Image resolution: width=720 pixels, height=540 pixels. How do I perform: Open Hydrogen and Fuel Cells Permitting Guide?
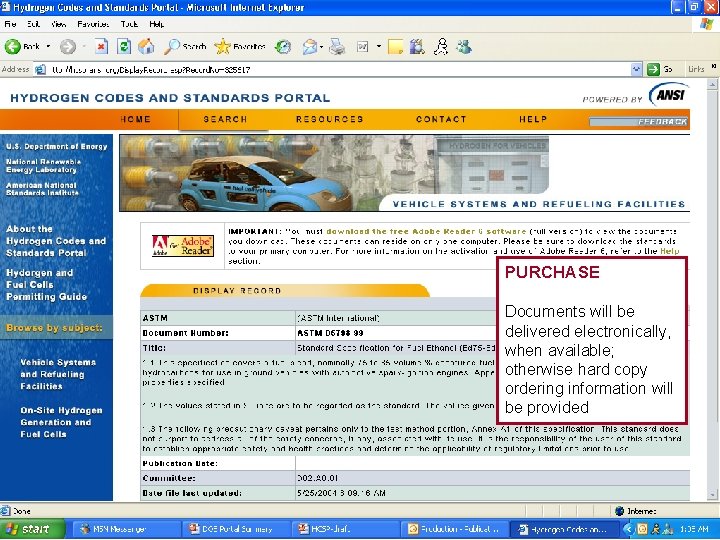click(x=46, y=285)
